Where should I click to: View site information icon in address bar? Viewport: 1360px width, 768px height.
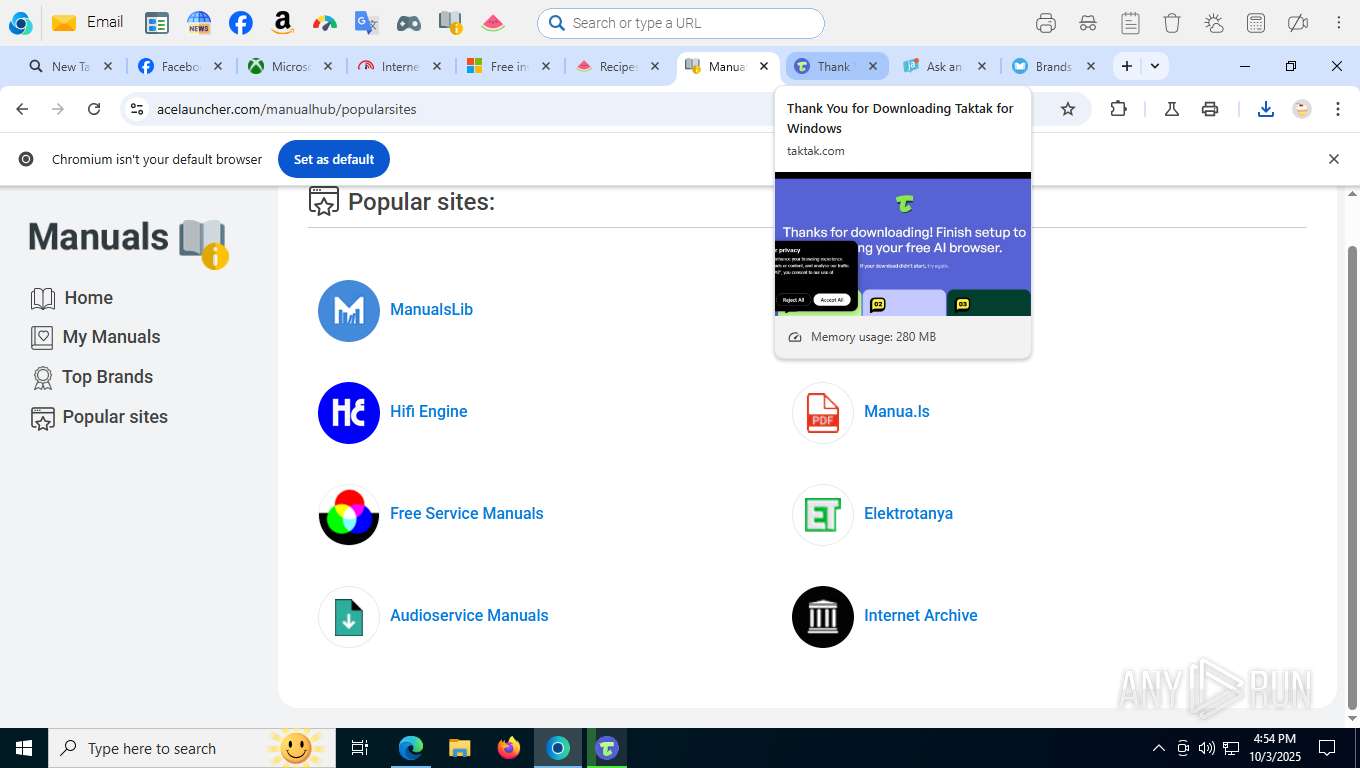(138, 109)
